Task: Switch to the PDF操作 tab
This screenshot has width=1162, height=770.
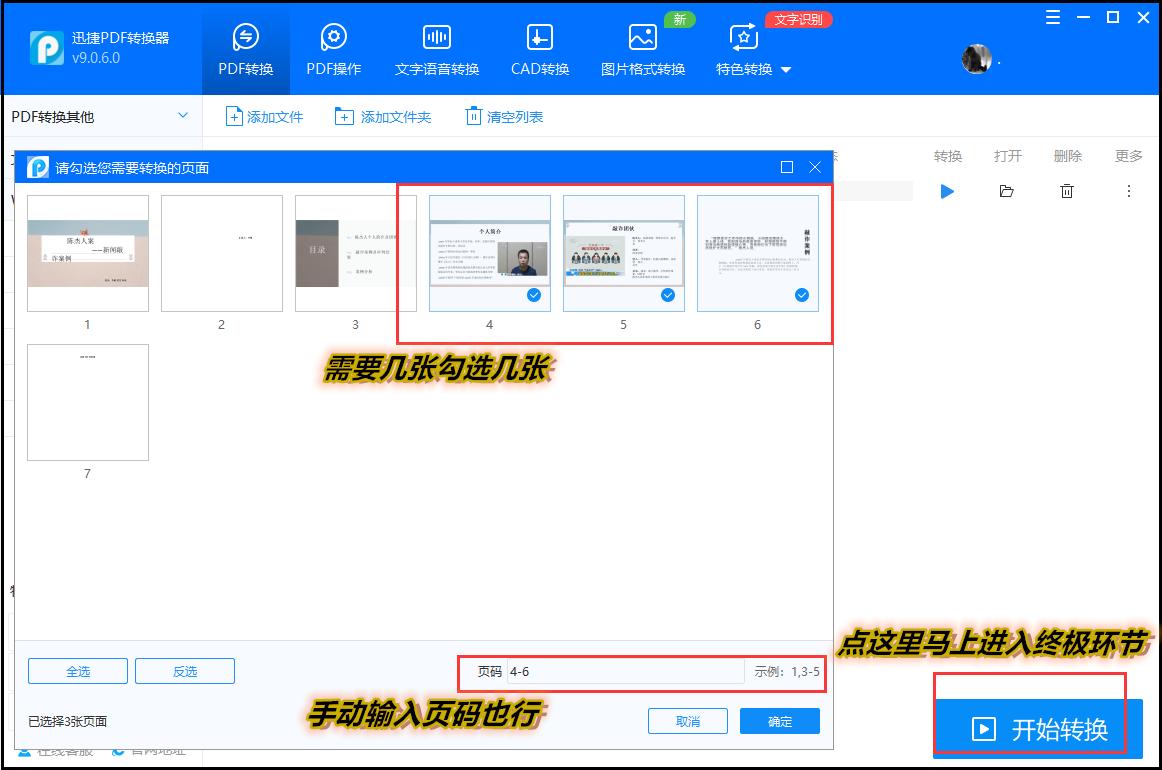Action: [x=333, y=37]
